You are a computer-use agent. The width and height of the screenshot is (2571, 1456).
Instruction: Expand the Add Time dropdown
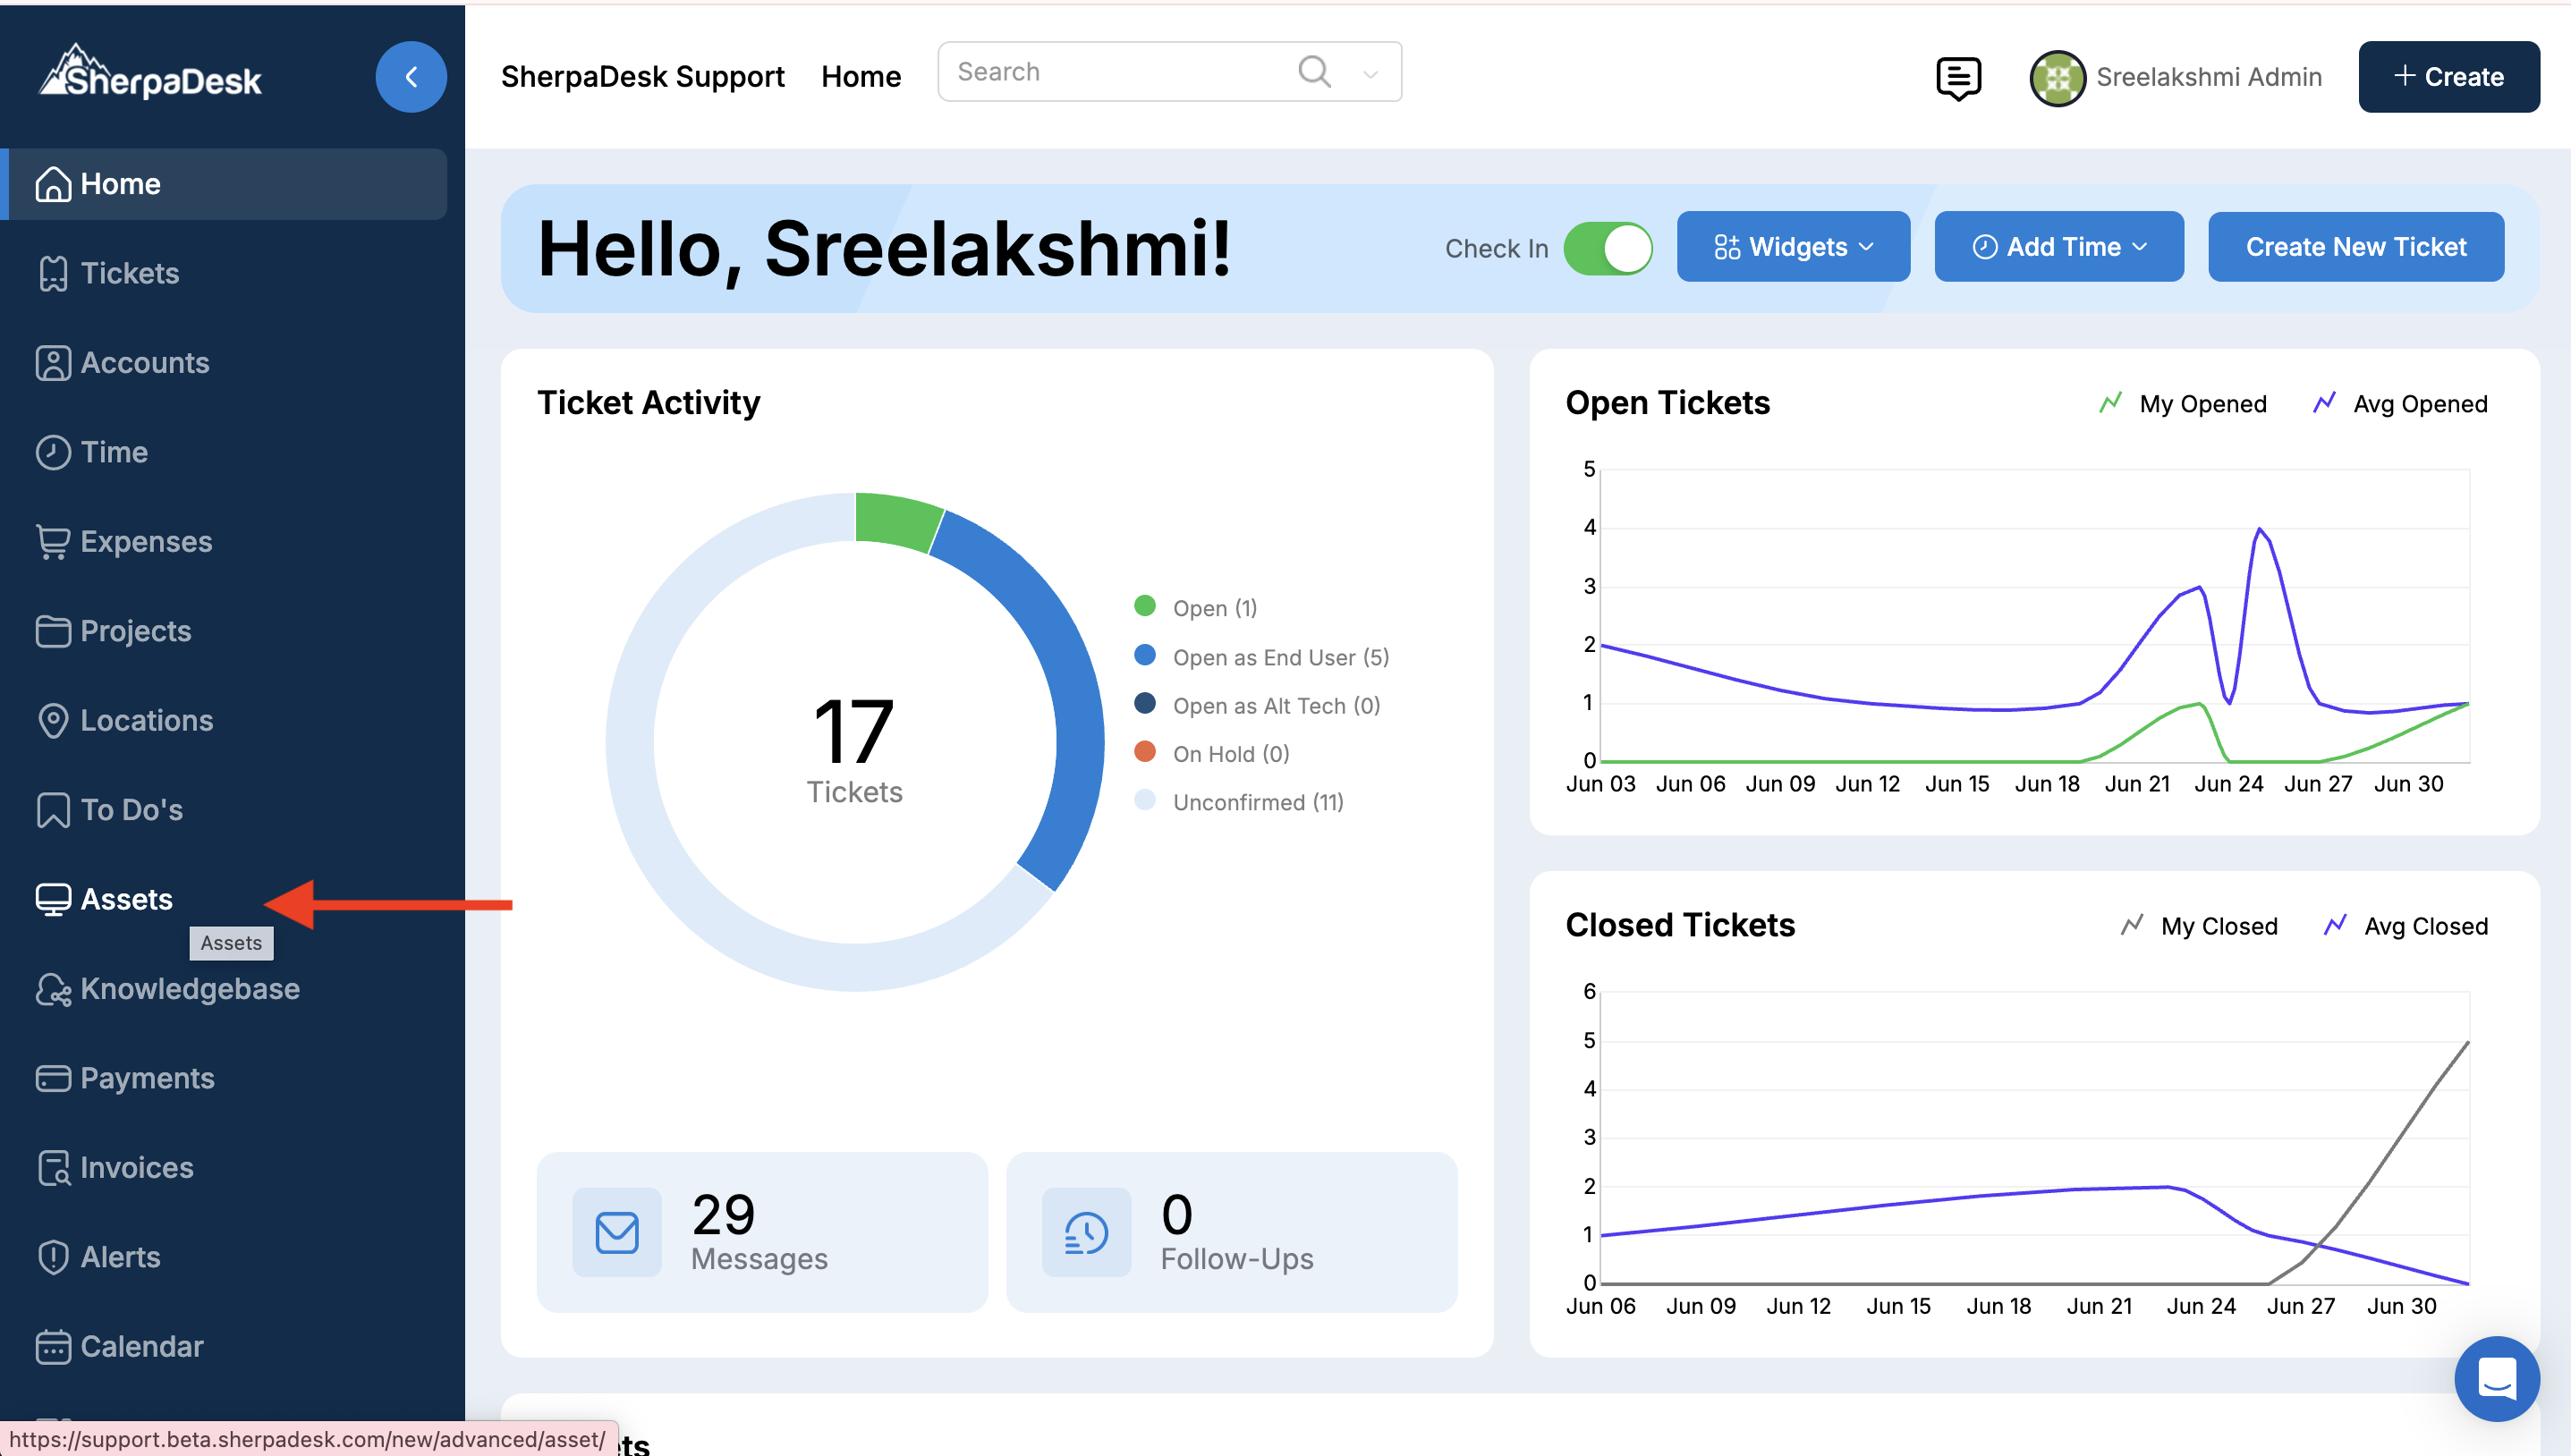pos(2058,247)
